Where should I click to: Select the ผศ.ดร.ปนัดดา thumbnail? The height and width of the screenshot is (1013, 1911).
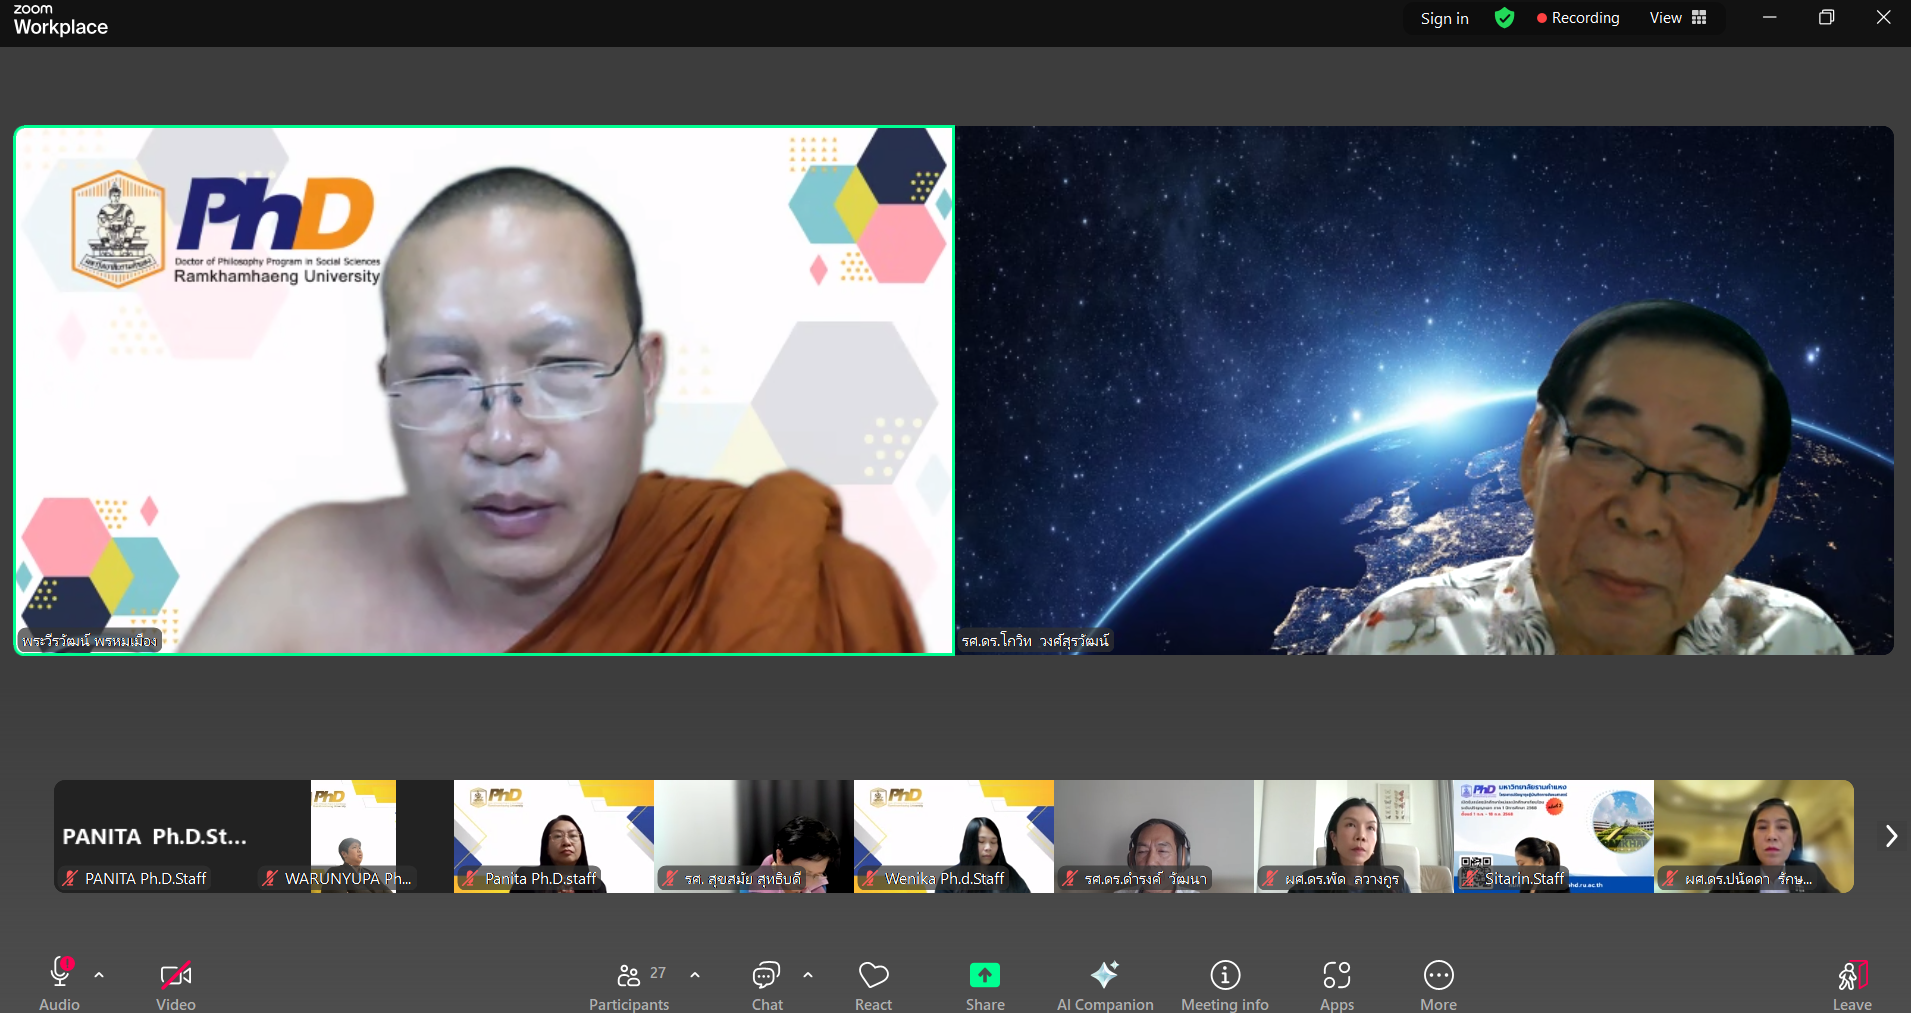[x=1754, y=836]
